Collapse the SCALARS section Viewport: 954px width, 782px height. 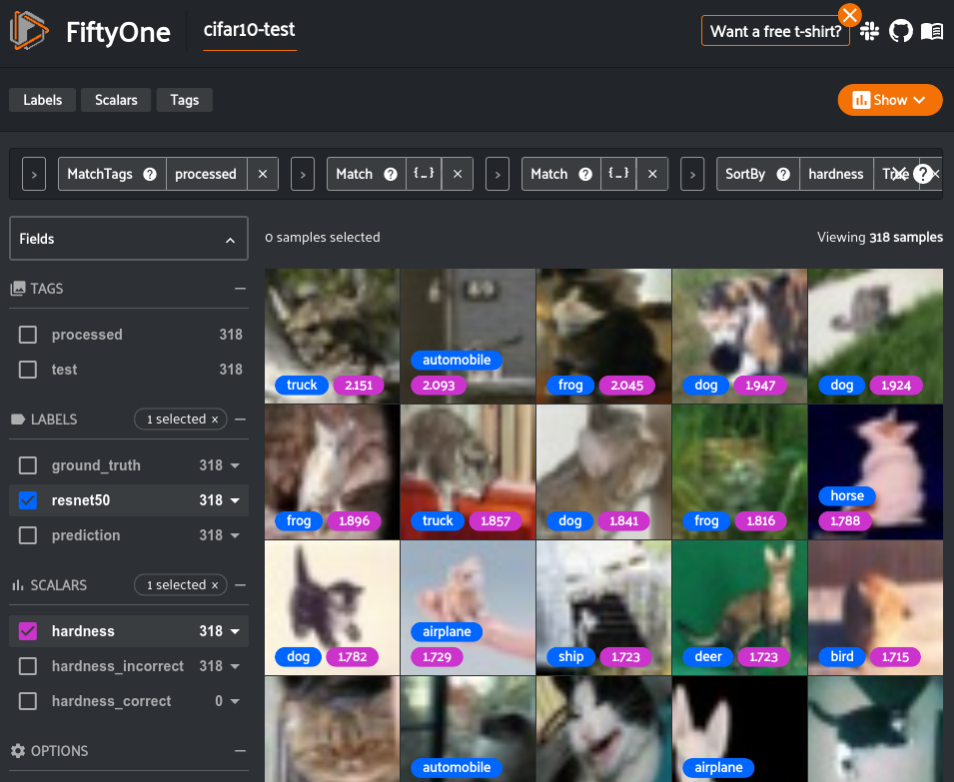click(x=240, y=585)
